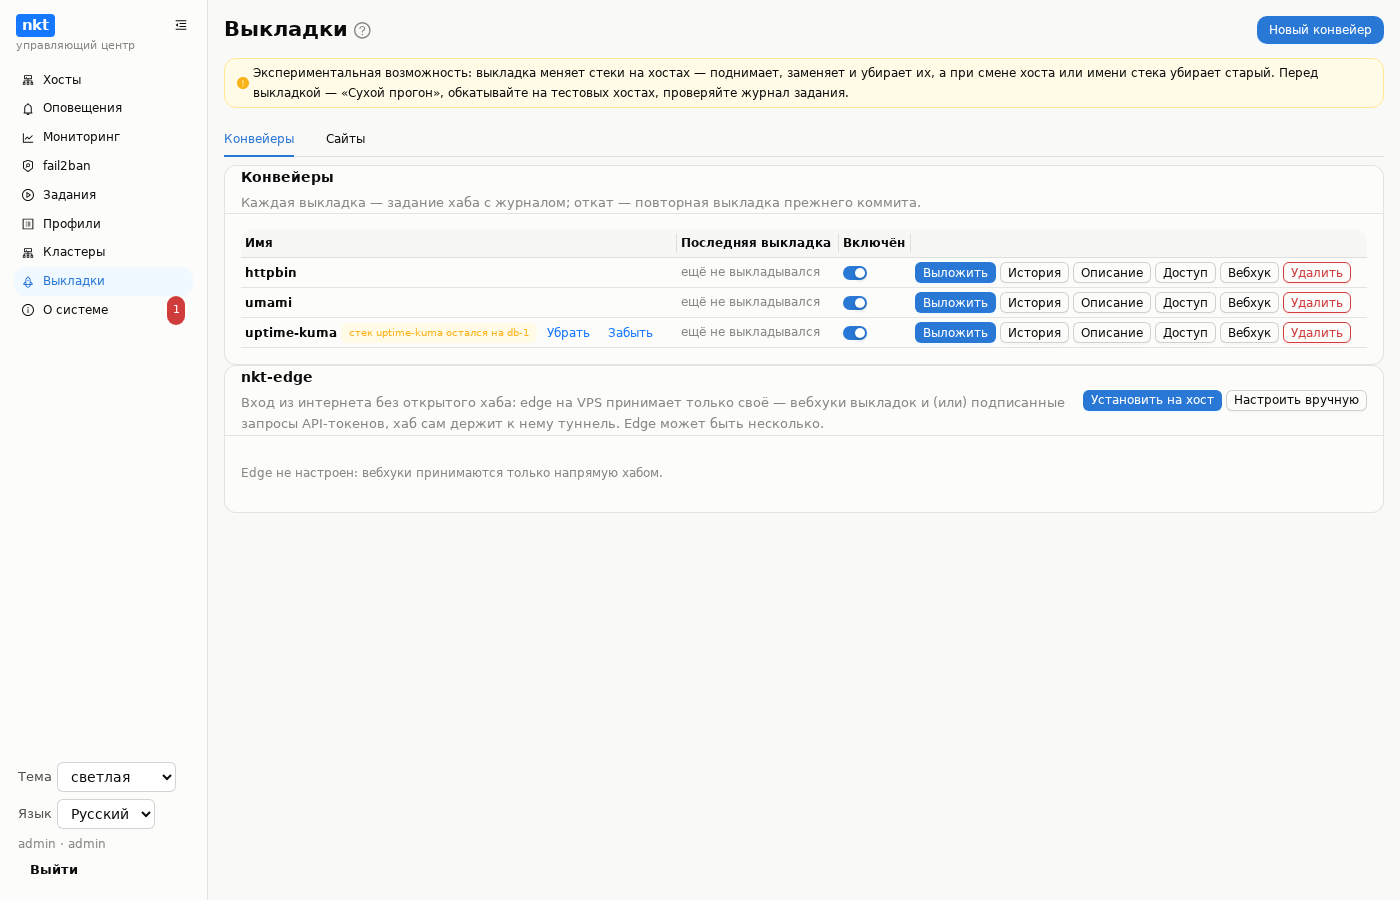Click Выложить for httpbin
1400x900 pixels.
(x=955, y=273)
